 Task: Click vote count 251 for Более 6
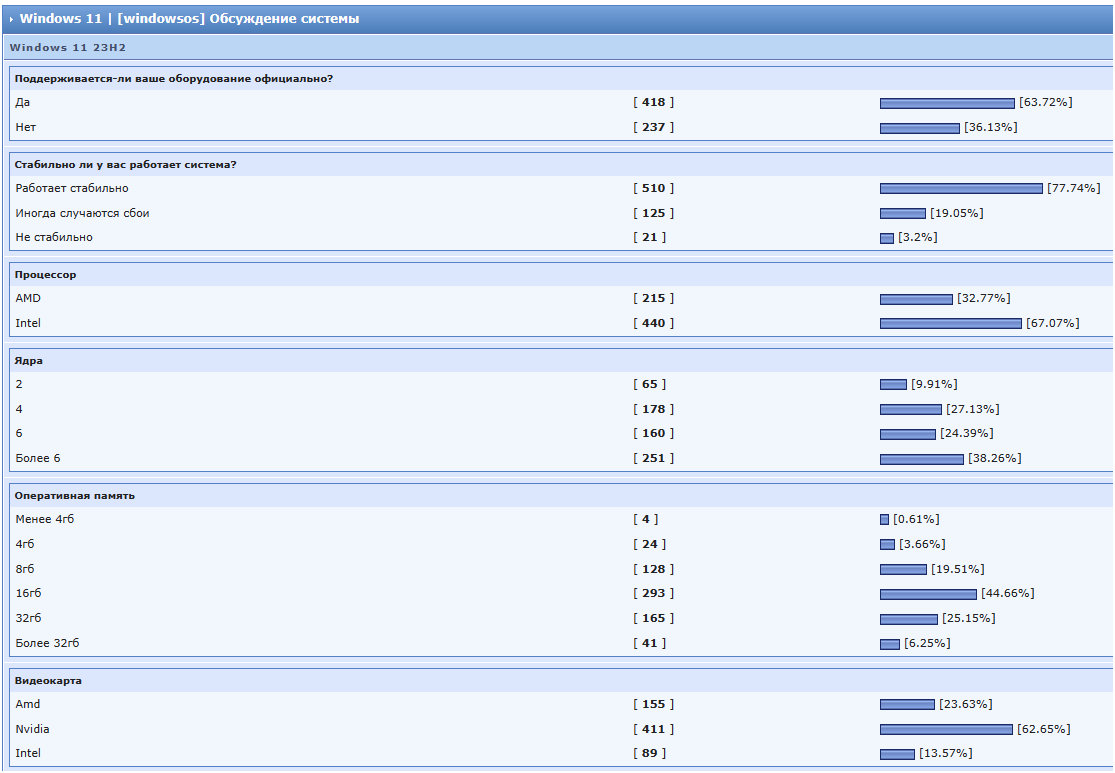tap(653, 459)
